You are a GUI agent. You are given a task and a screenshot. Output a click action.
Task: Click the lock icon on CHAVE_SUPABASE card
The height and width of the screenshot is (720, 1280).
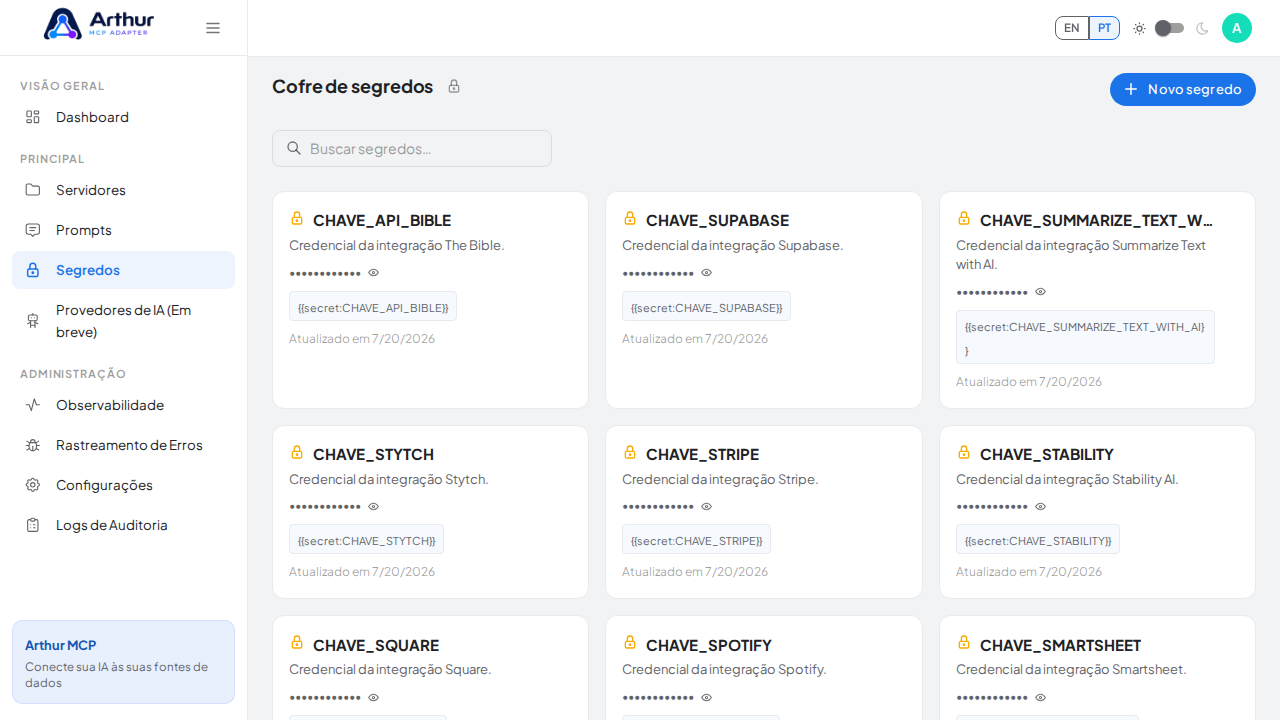[630, 218]
